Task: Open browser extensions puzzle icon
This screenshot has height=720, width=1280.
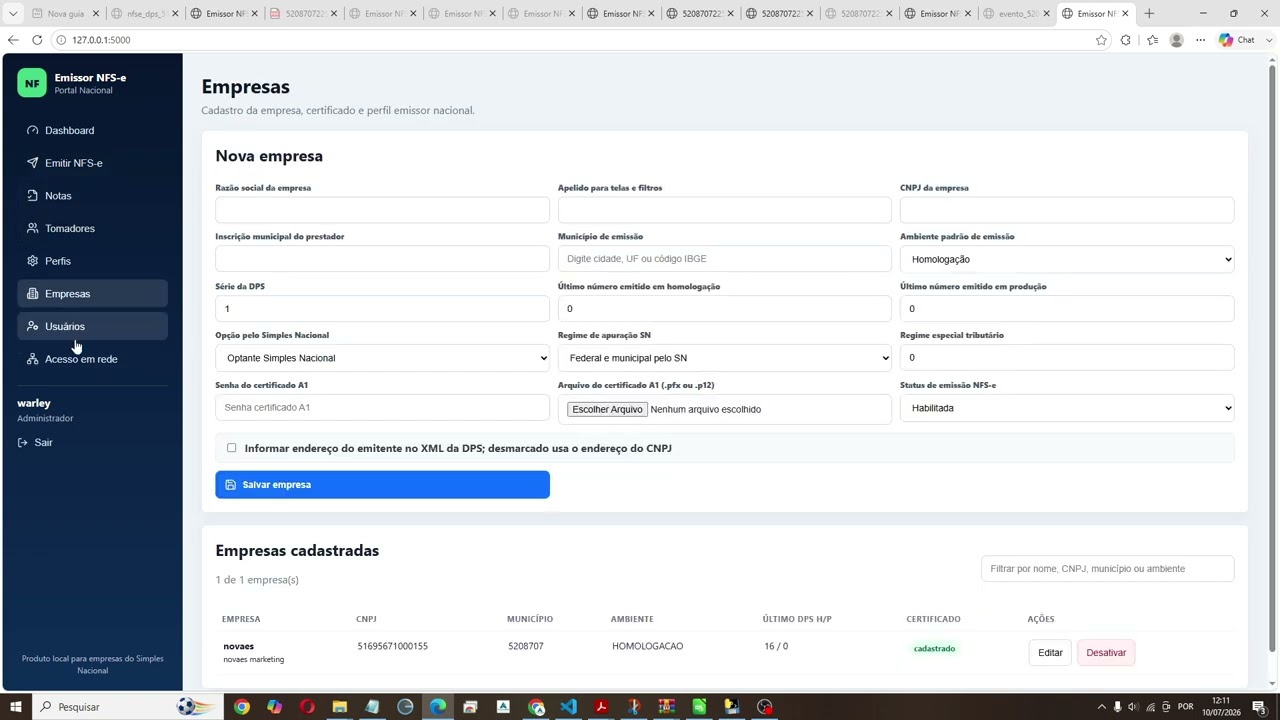Action: 1126,40
